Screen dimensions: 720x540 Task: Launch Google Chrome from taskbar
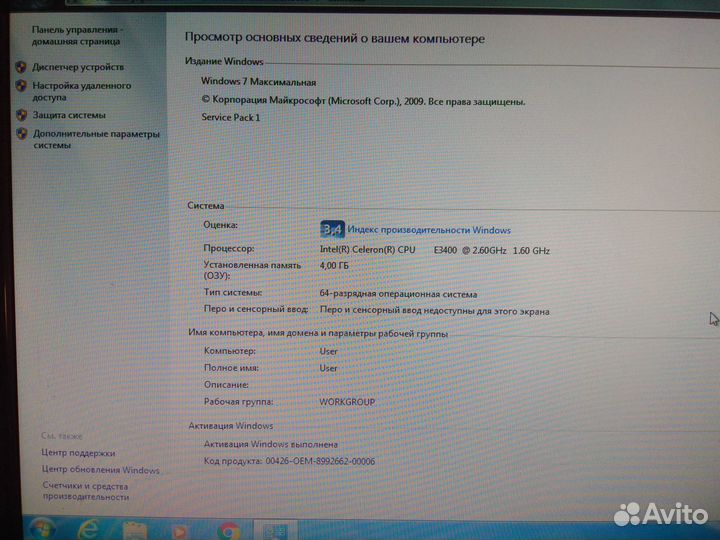pos(229,531)
